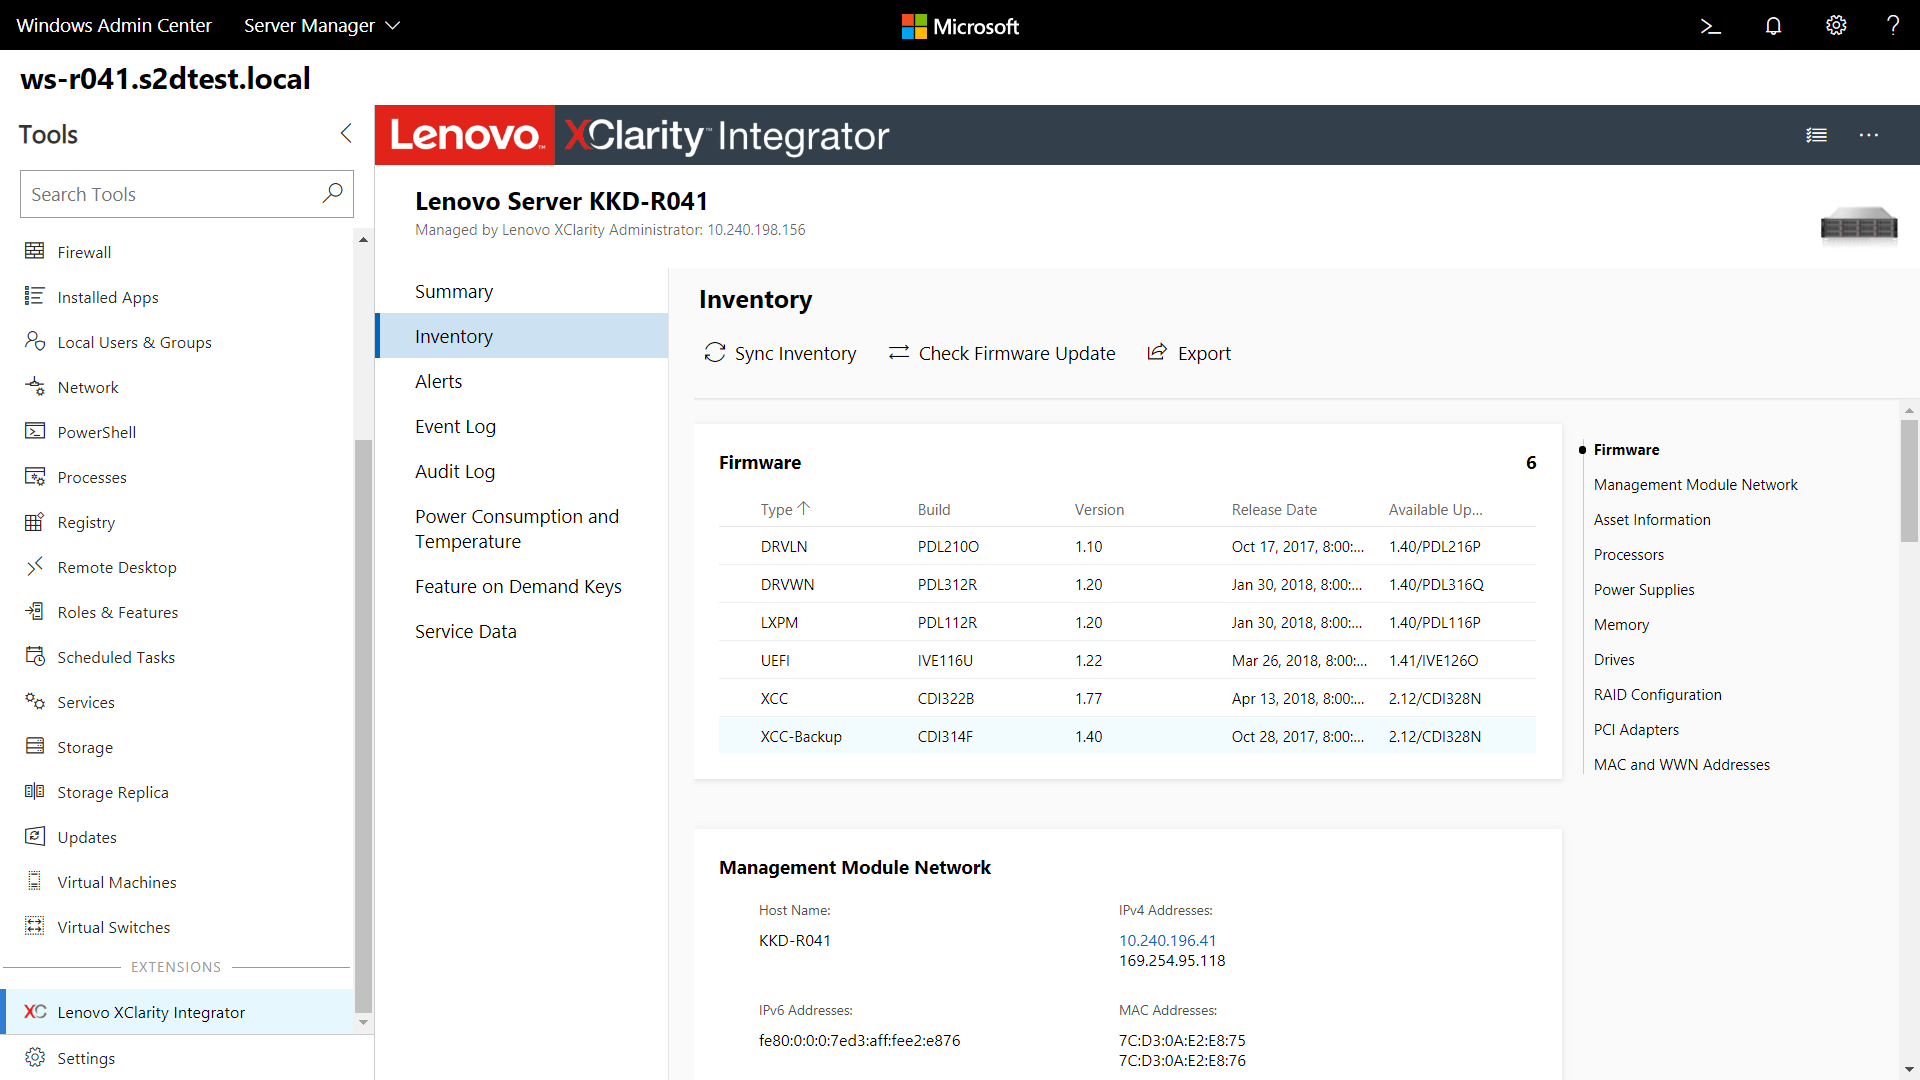This screenshot has height=1080, width=1920.
Task: Click the Sync Inventory icon button
Action: [x=715, y=353]
